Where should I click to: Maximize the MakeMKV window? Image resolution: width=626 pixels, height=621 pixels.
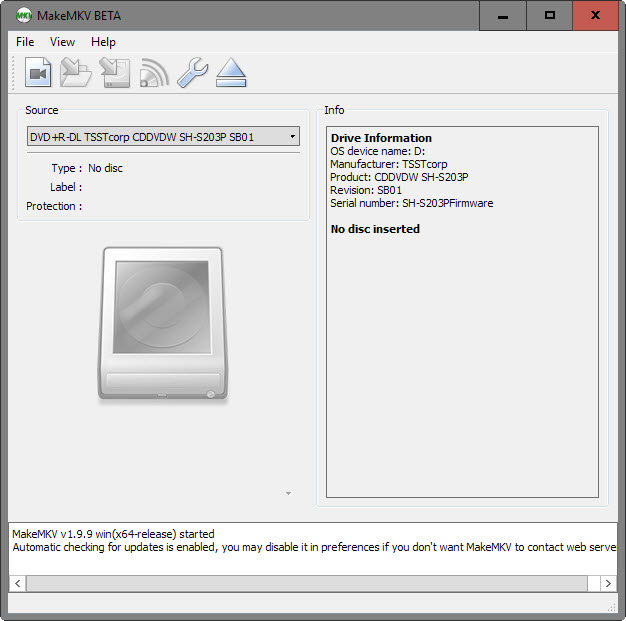pos(550,16)
